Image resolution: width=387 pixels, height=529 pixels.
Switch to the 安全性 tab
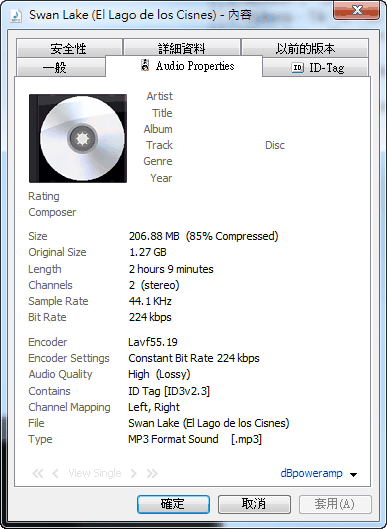coord(69,48)
